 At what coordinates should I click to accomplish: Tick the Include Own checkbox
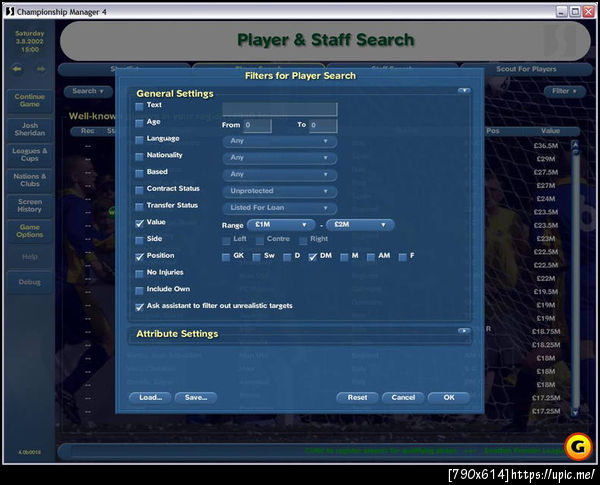coord(139,291)
